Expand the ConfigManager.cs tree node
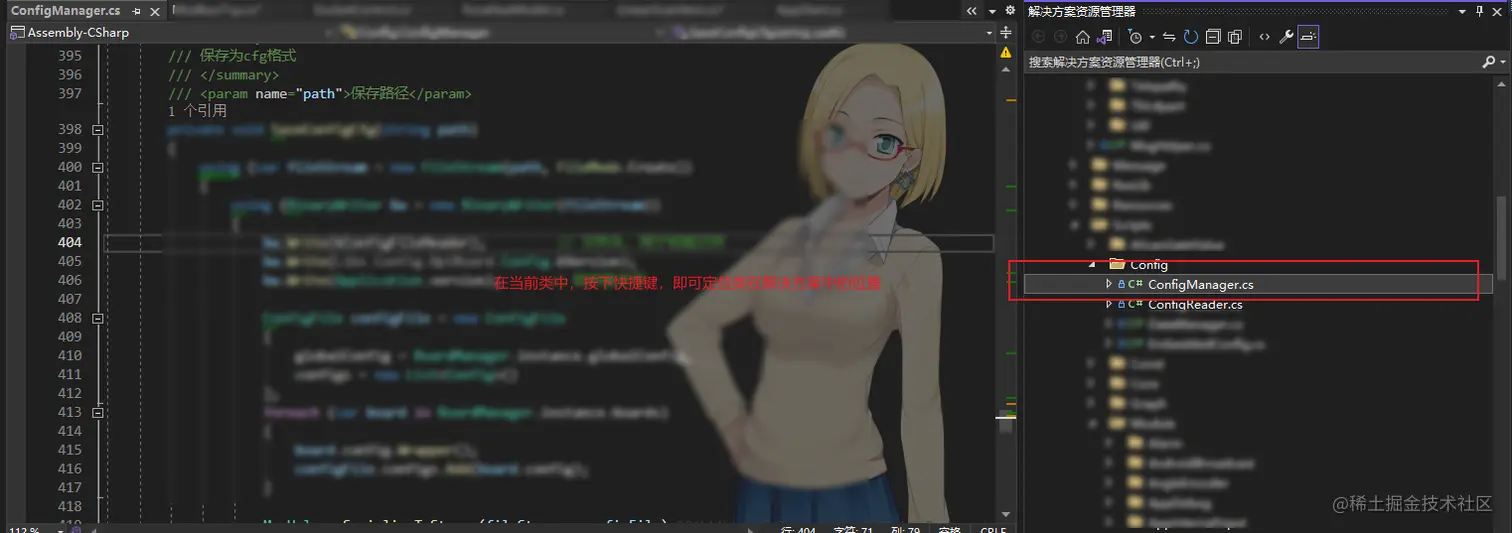Viewport: 1512px width, 533px height. pos(1108,284)
